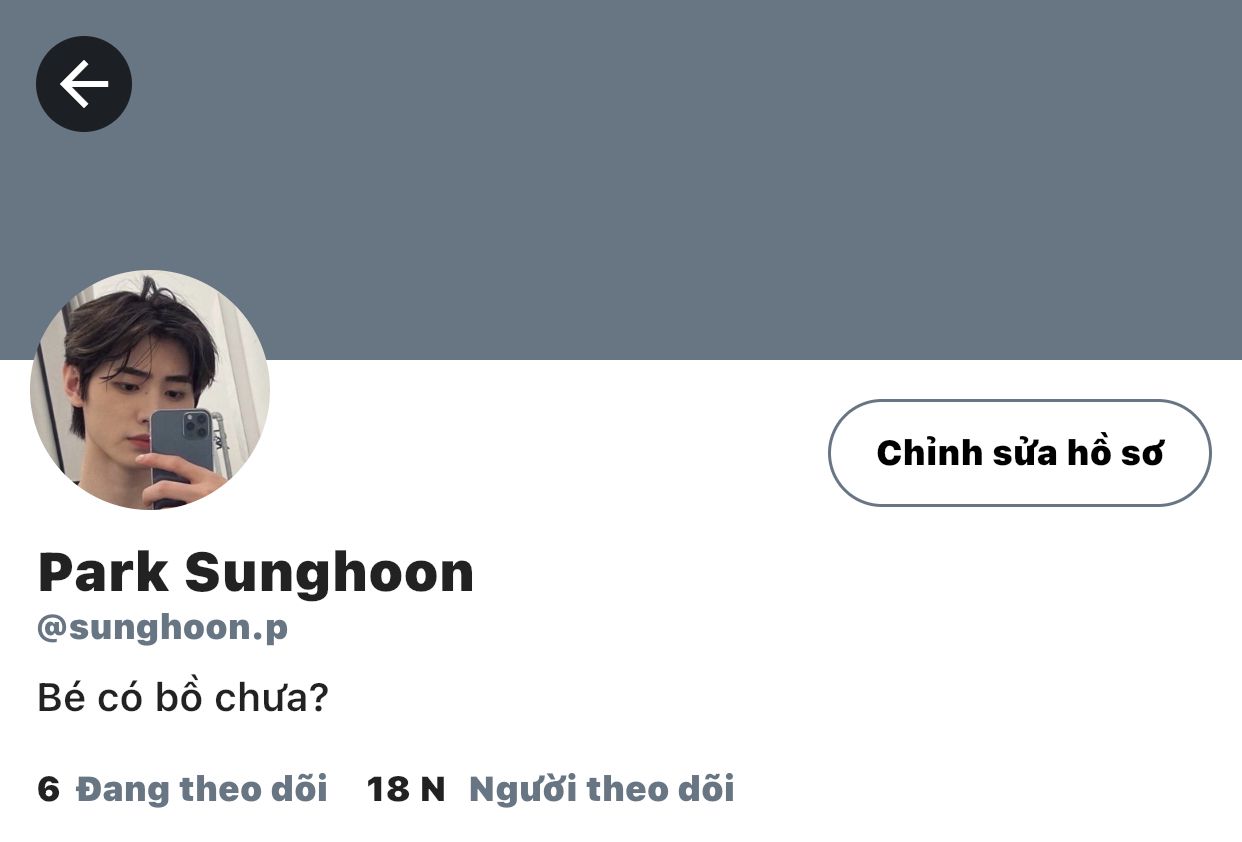Image resolution: width=1242 pixels, height=842 pixels.
Task: Open the circular profile avatar photo
Action: [x=150, y=390]
